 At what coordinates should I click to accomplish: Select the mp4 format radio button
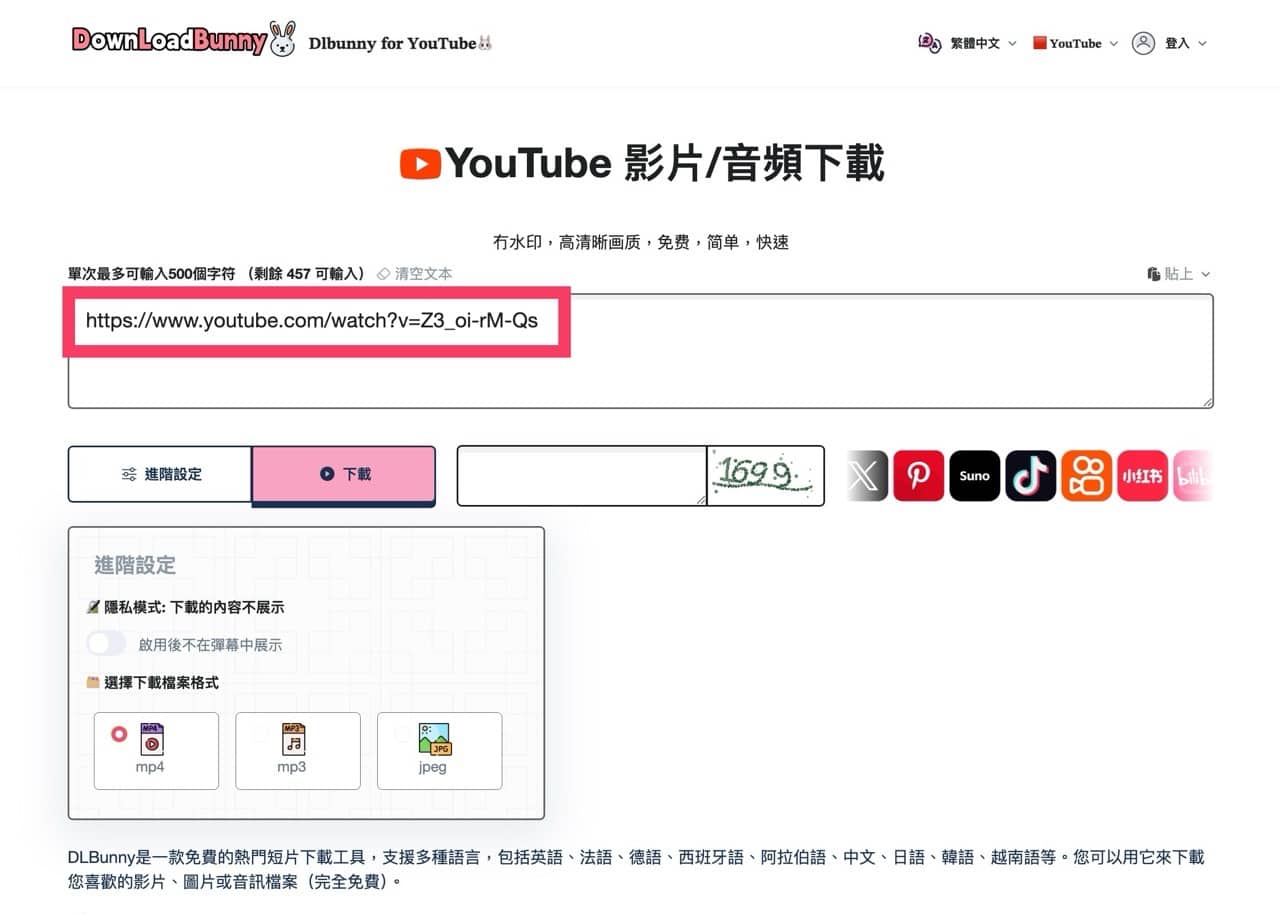tap(119, 734)
